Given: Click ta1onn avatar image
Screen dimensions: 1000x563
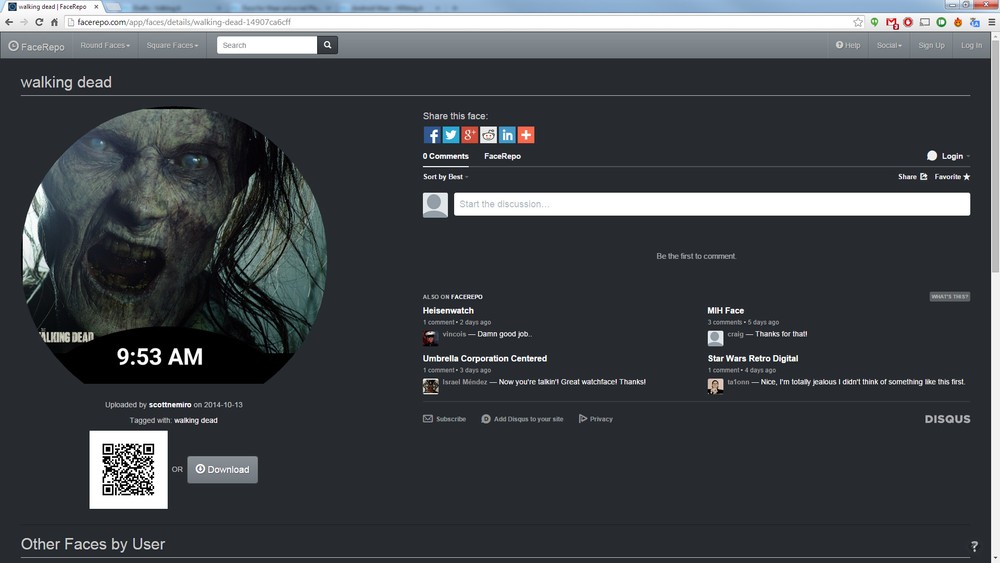Looking at the screenshot, I should [716, 386].
